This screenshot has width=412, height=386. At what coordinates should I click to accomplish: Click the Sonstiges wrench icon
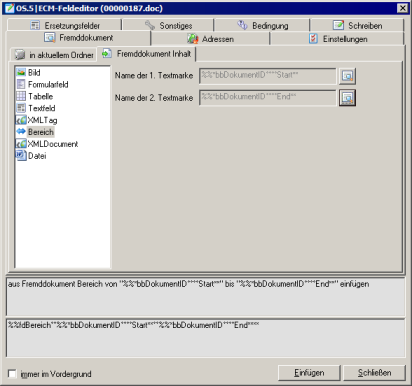pos(150,25)
